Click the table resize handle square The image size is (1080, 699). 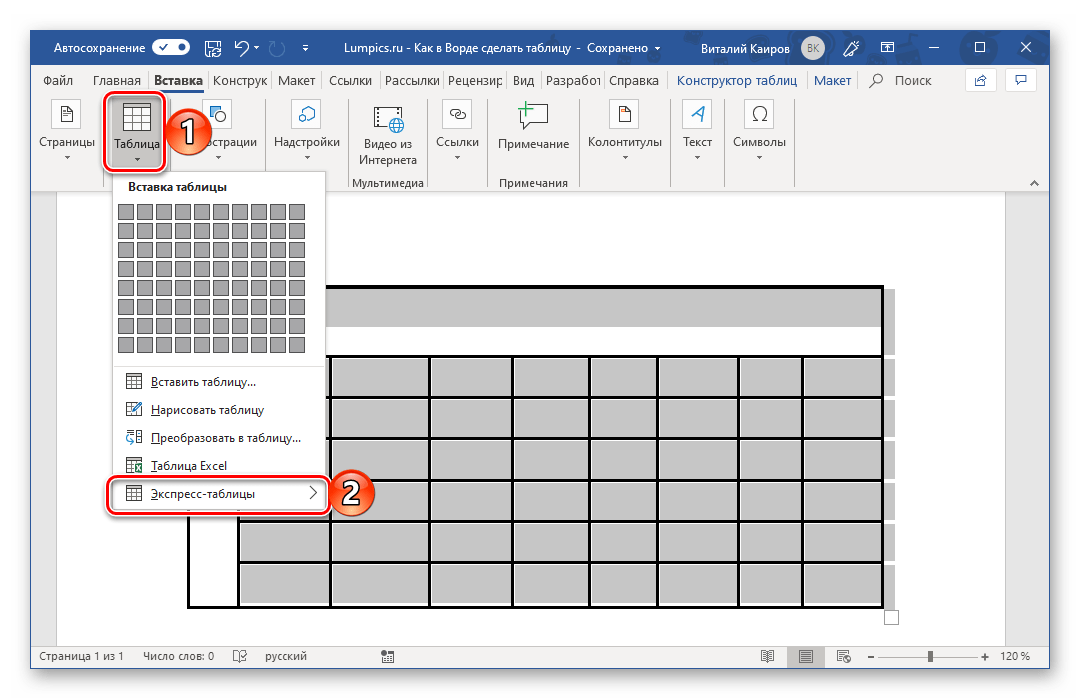coord(891,618)
